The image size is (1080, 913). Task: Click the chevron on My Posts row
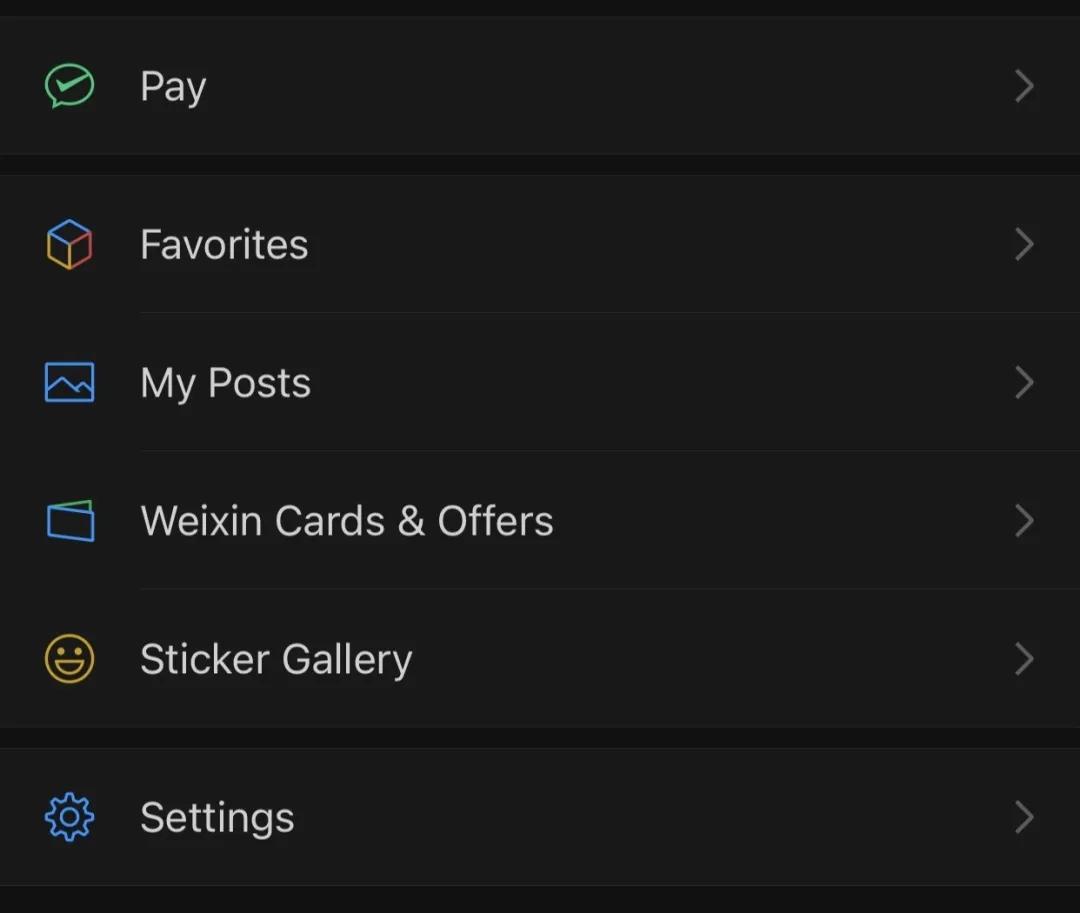[1024, 383]
